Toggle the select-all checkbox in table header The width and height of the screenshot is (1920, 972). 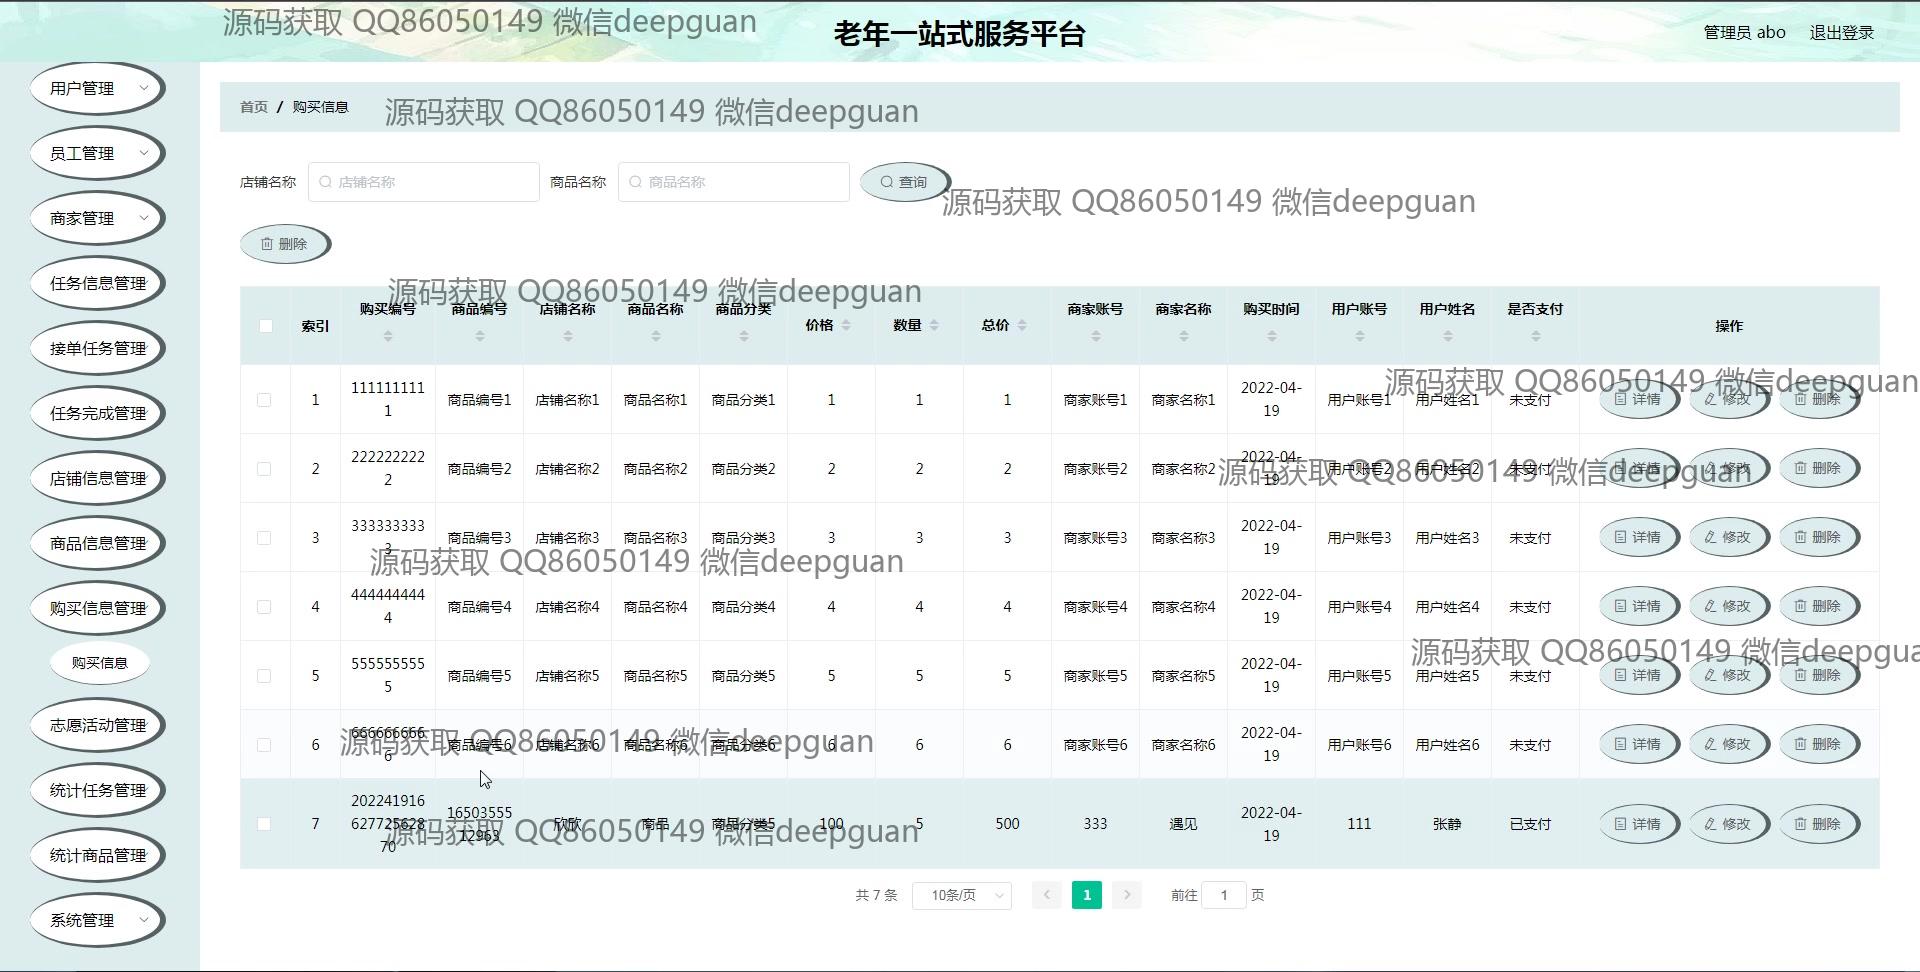coord(265,326)
